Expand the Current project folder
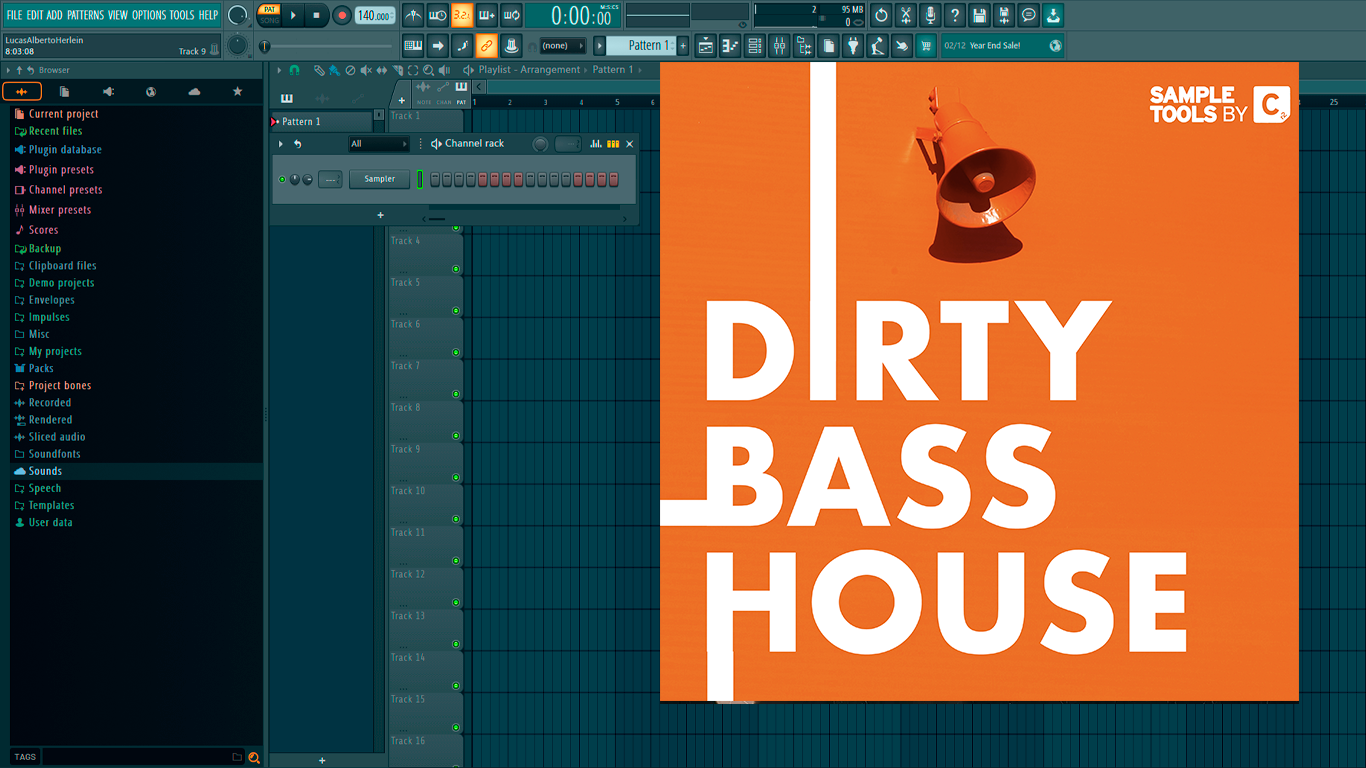The image size is (1366, 768). tap(63, 114)
